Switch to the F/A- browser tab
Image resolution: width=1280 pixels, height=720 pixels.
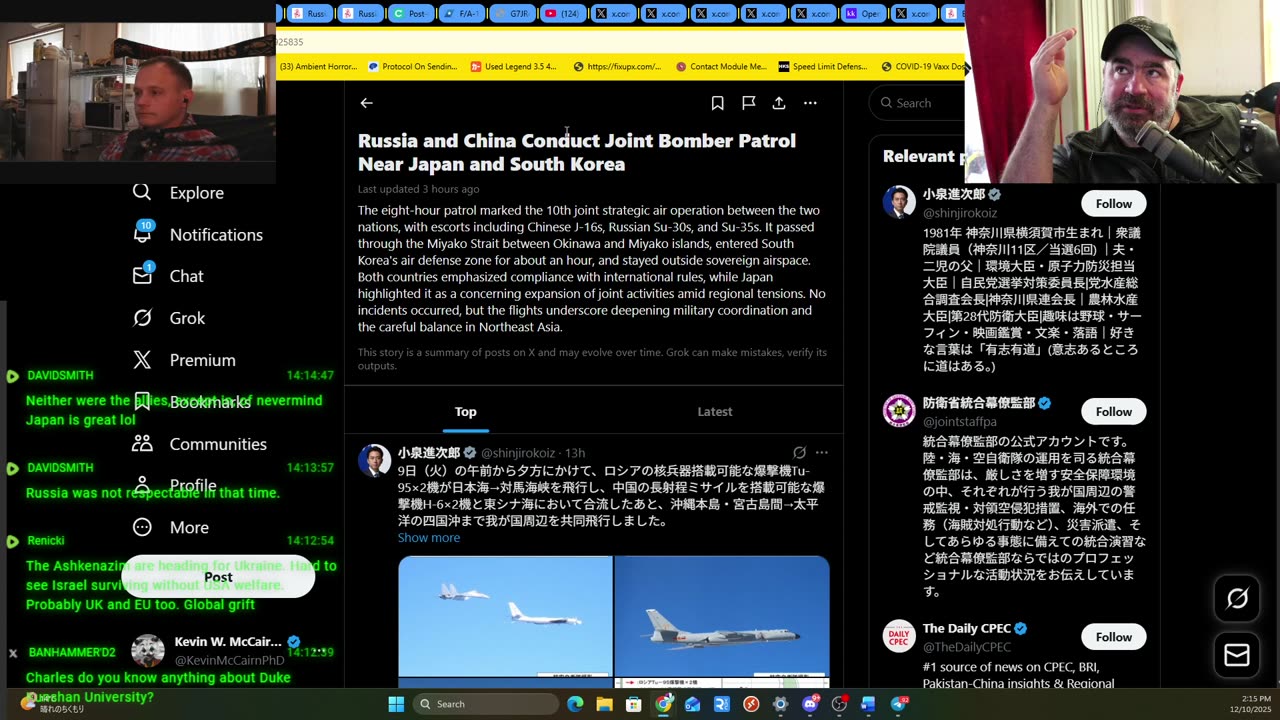[461, 13]
